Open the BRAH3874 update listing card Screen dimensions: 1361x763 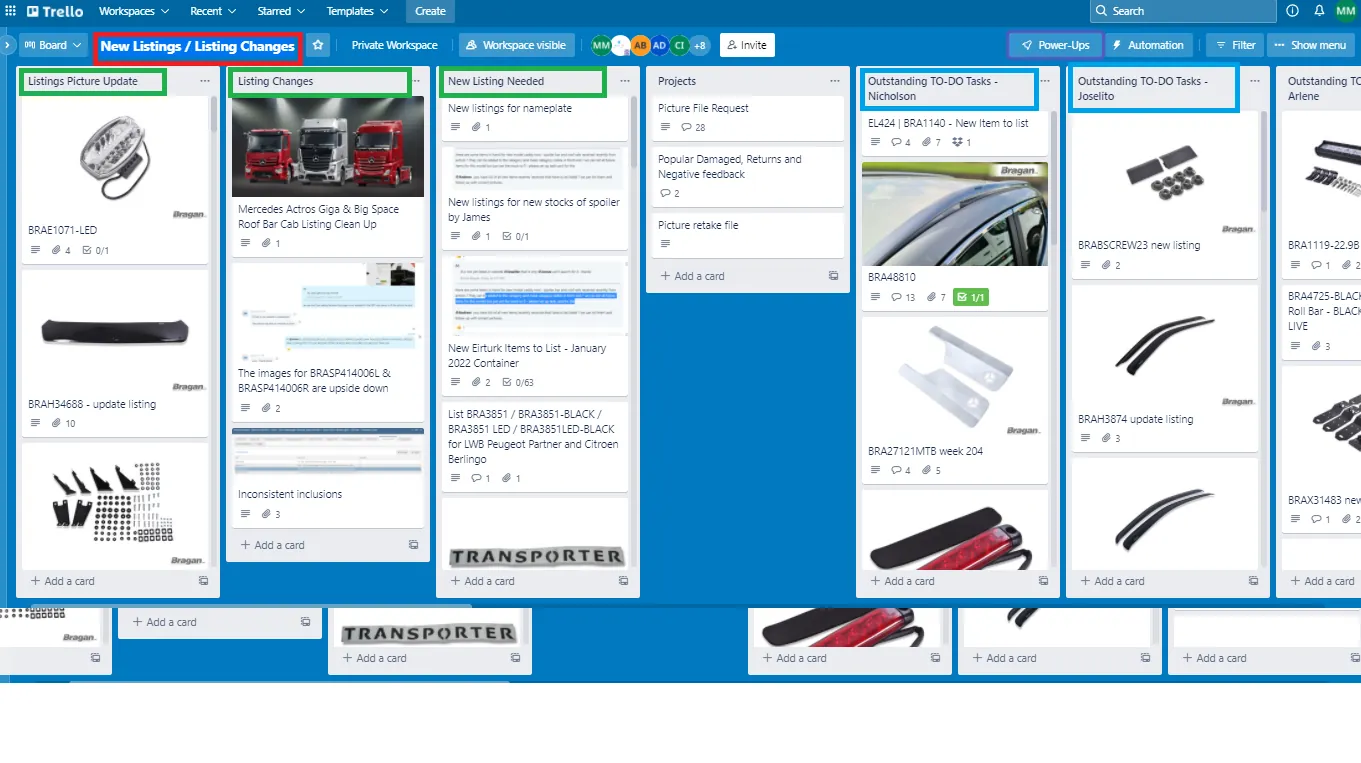point(1165,369)
